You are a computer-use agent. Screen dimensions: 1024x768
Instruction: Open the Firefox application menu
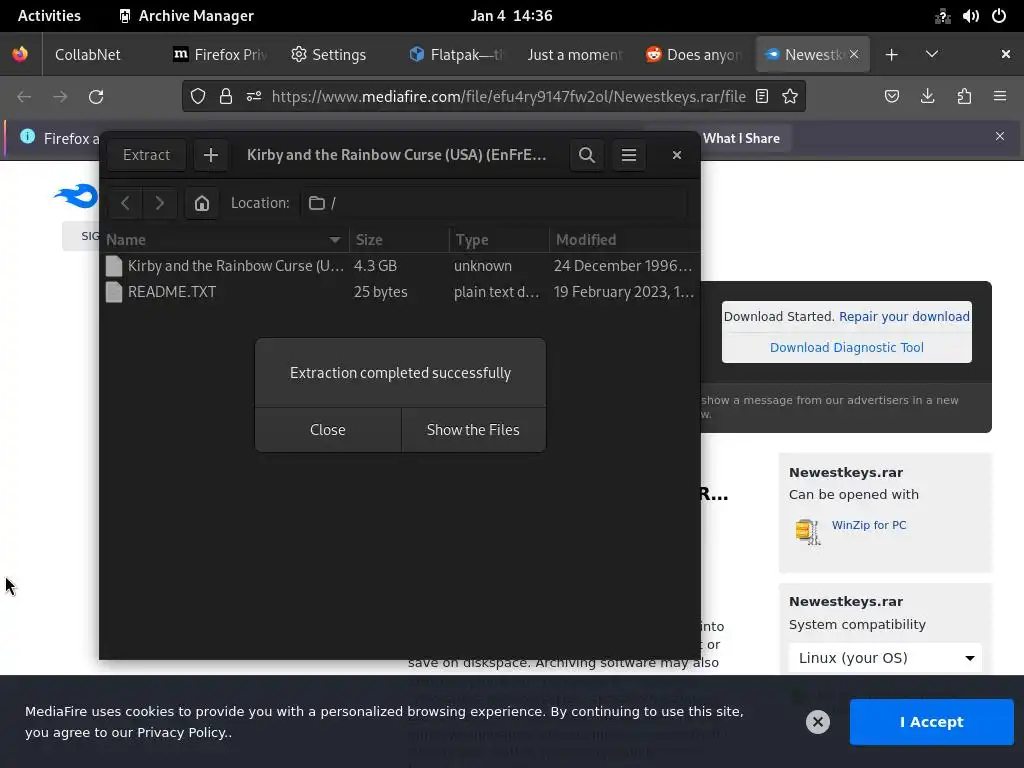click(x=1000, y=97)
